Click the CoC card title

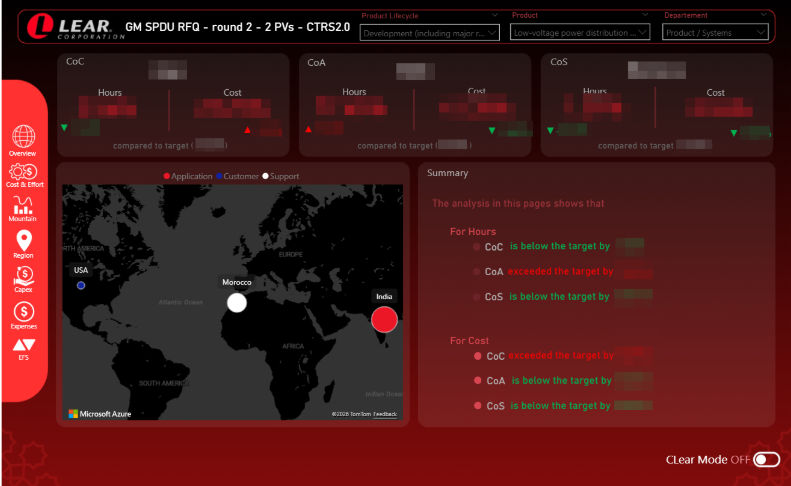click(x=75, y=62)
